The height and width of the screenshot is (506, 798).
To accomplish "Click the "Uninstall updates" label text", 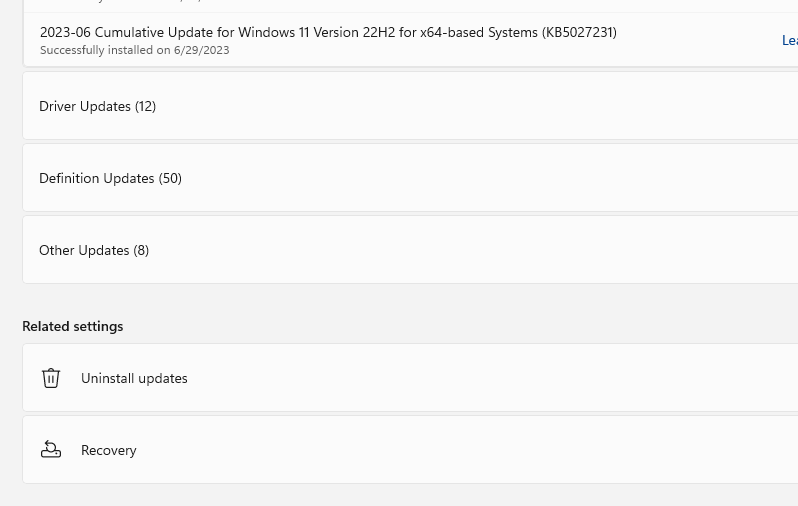I will click(x=134, y=378).
